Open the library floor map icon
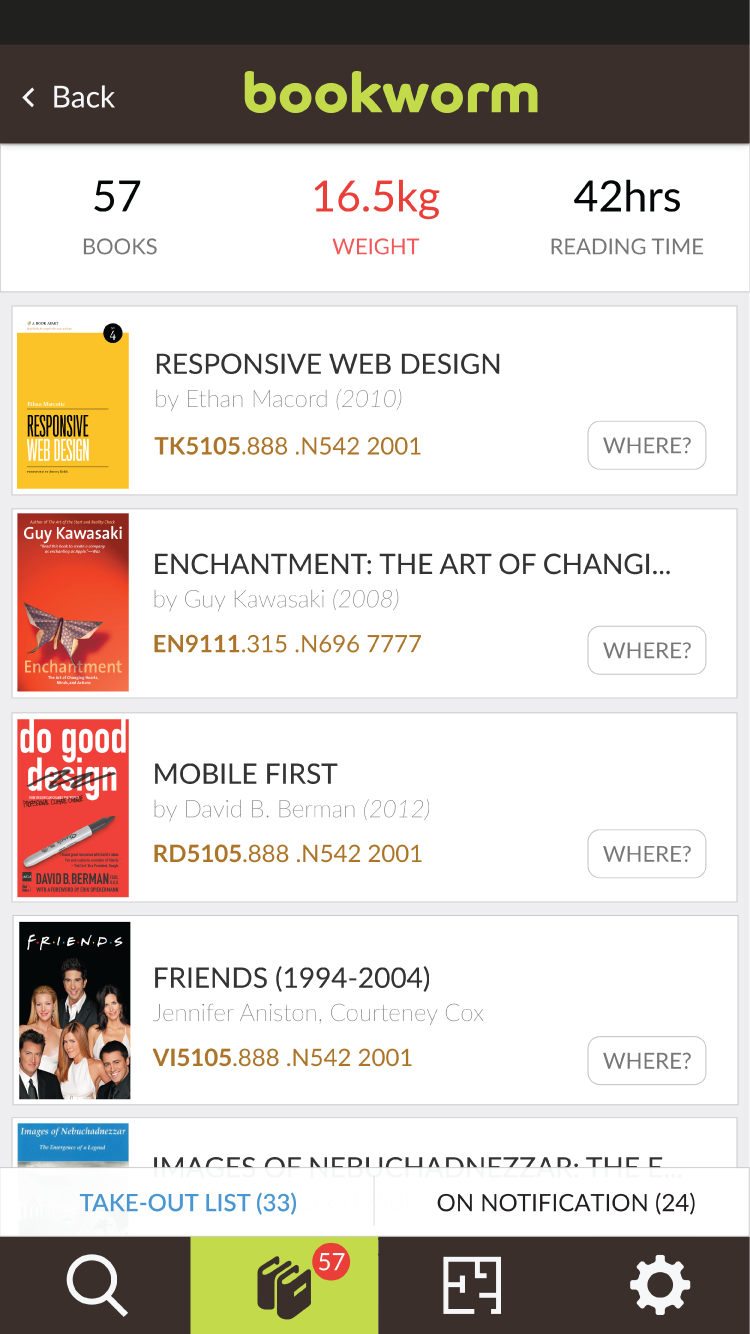Image resolution: width=750 pixels, height=1334 pixels. point(471,1285)
